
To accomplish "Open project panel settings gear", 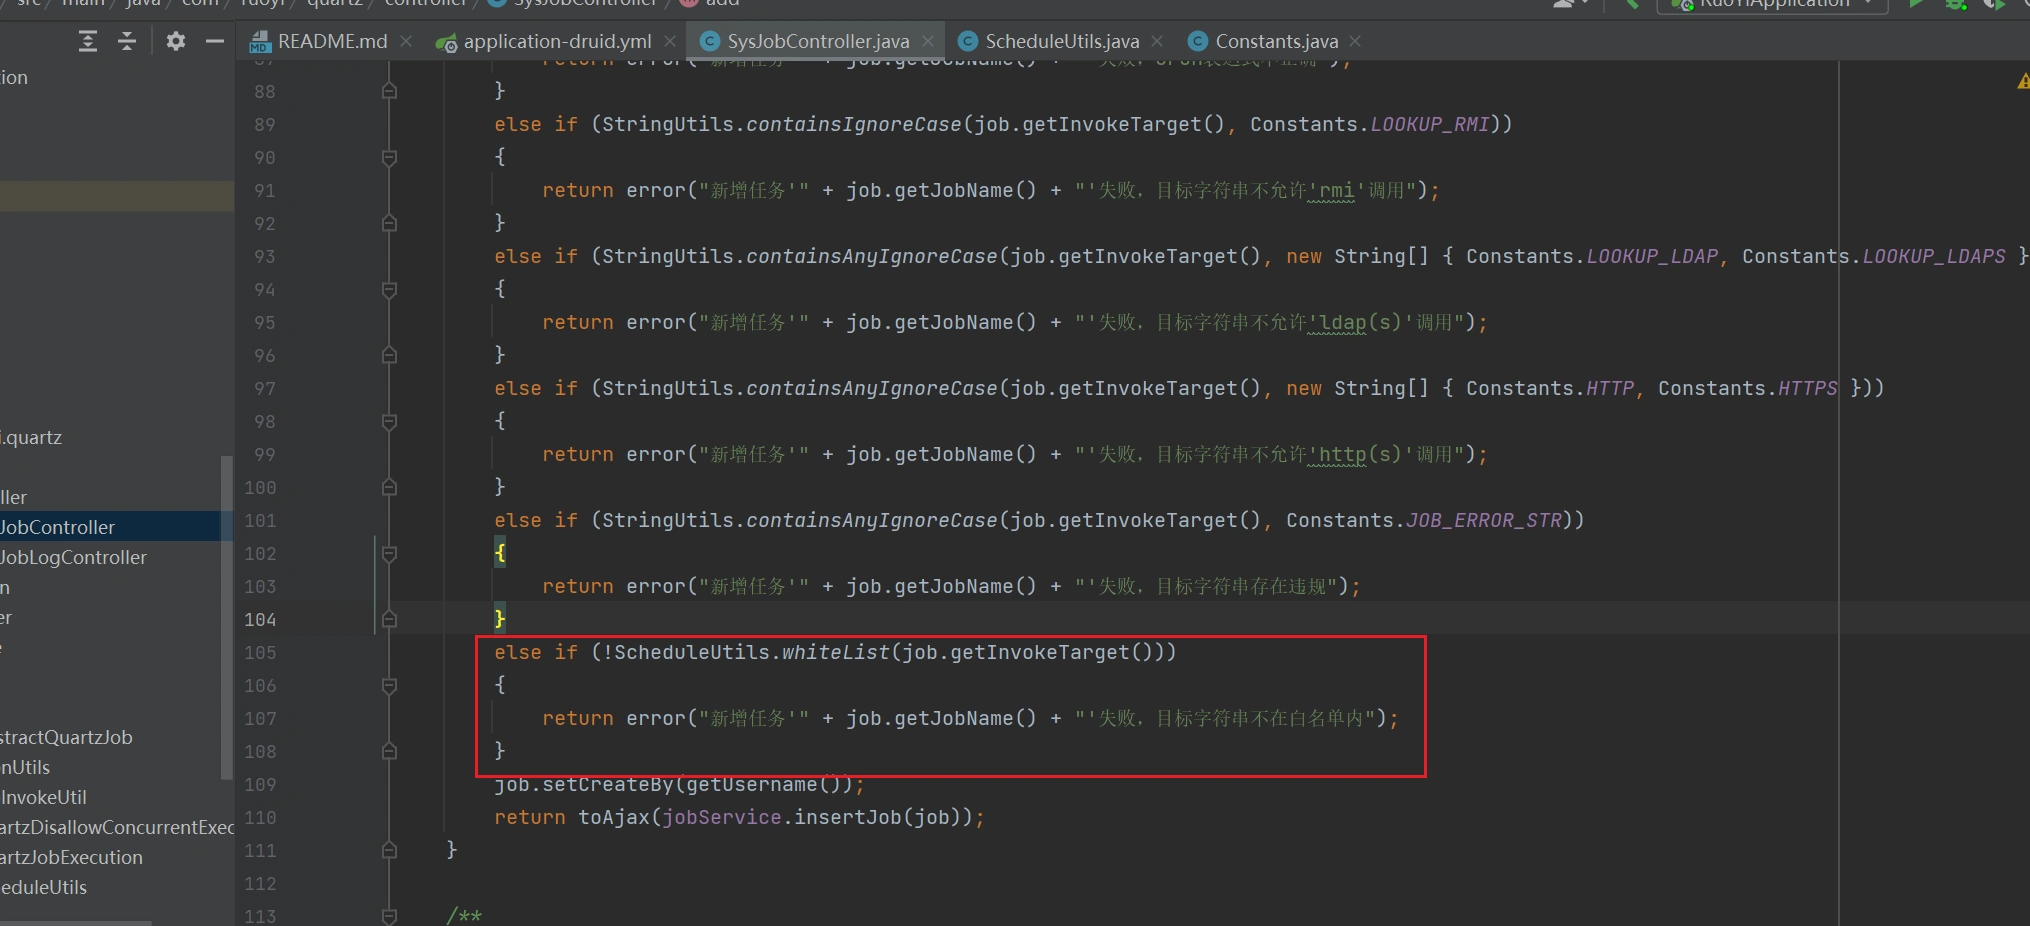I will pos(176,41).
